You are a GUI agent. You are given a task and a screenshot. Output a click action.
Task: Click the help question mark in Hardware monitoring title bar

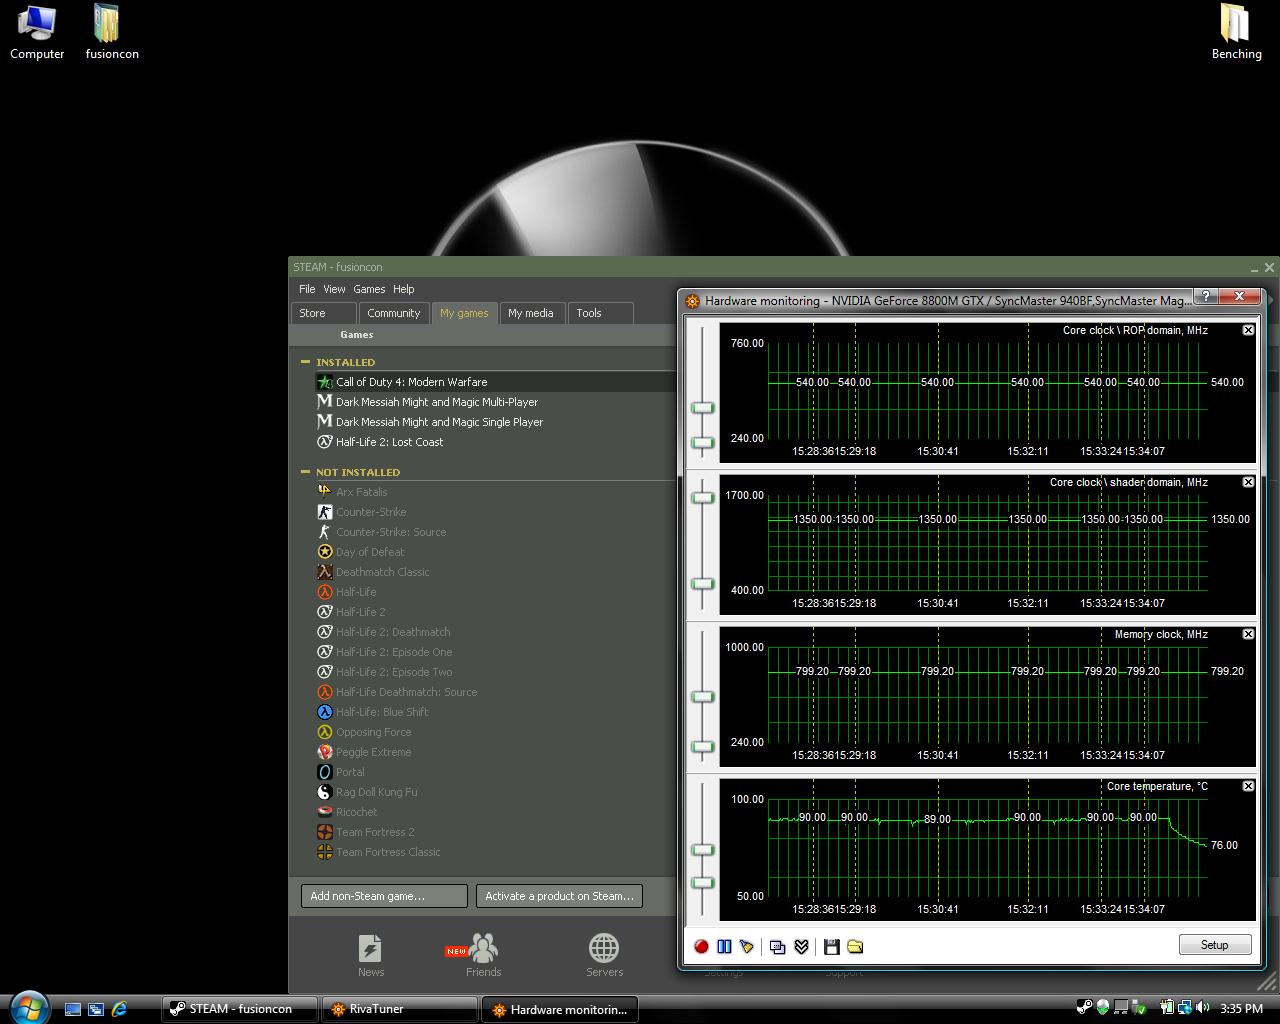point(1206,296)
